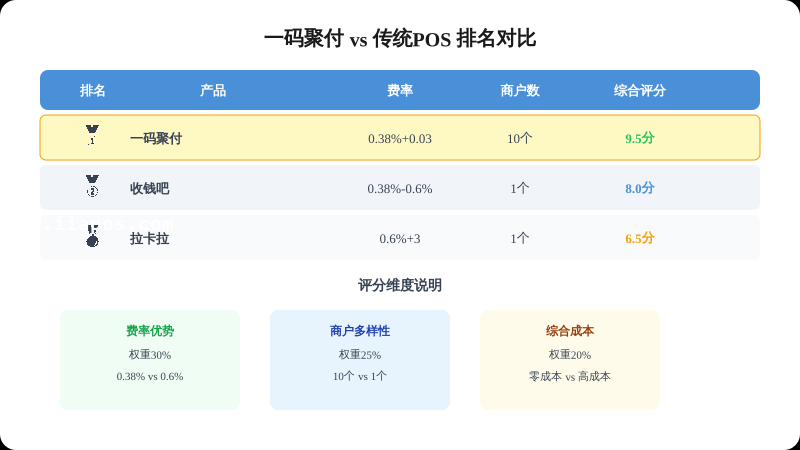
Task: Open the 商户多样性 card heading
Action: click(360, 331)
